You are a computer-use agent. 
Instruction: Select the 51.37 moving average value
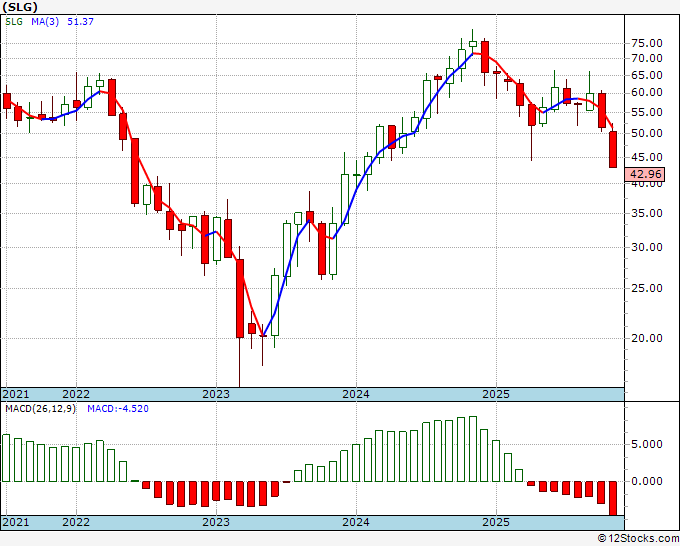[80, 22]
